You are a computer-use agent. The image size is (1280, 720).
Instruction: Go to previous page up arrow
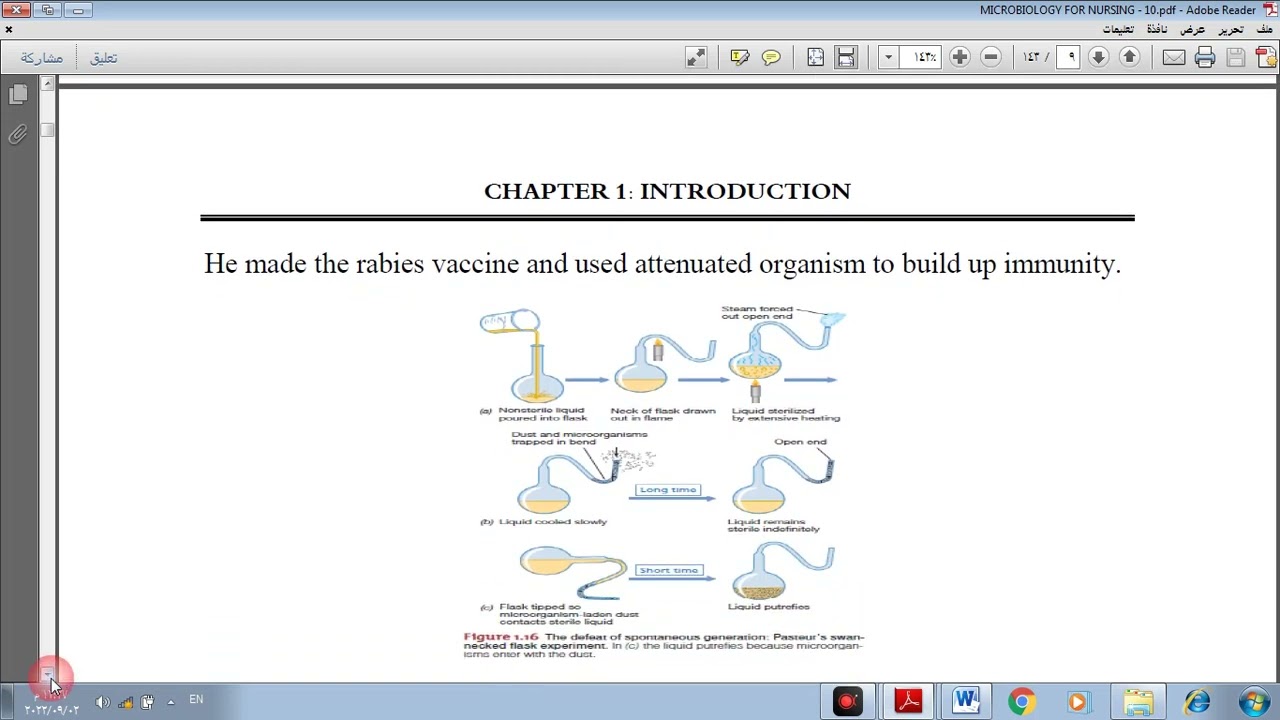tap(1129, 58)
